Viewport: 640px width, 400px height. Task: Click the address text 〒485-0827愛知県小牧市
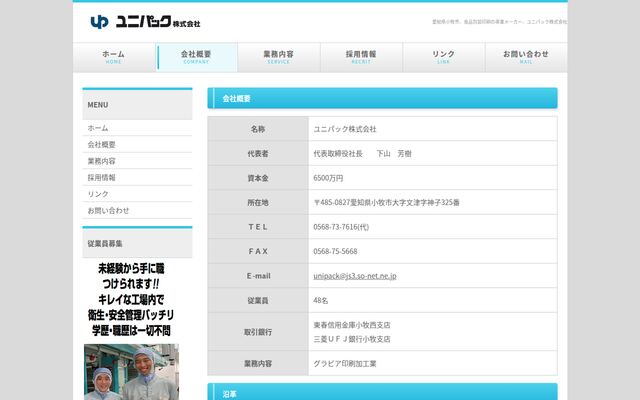click(x=387, y=202)
